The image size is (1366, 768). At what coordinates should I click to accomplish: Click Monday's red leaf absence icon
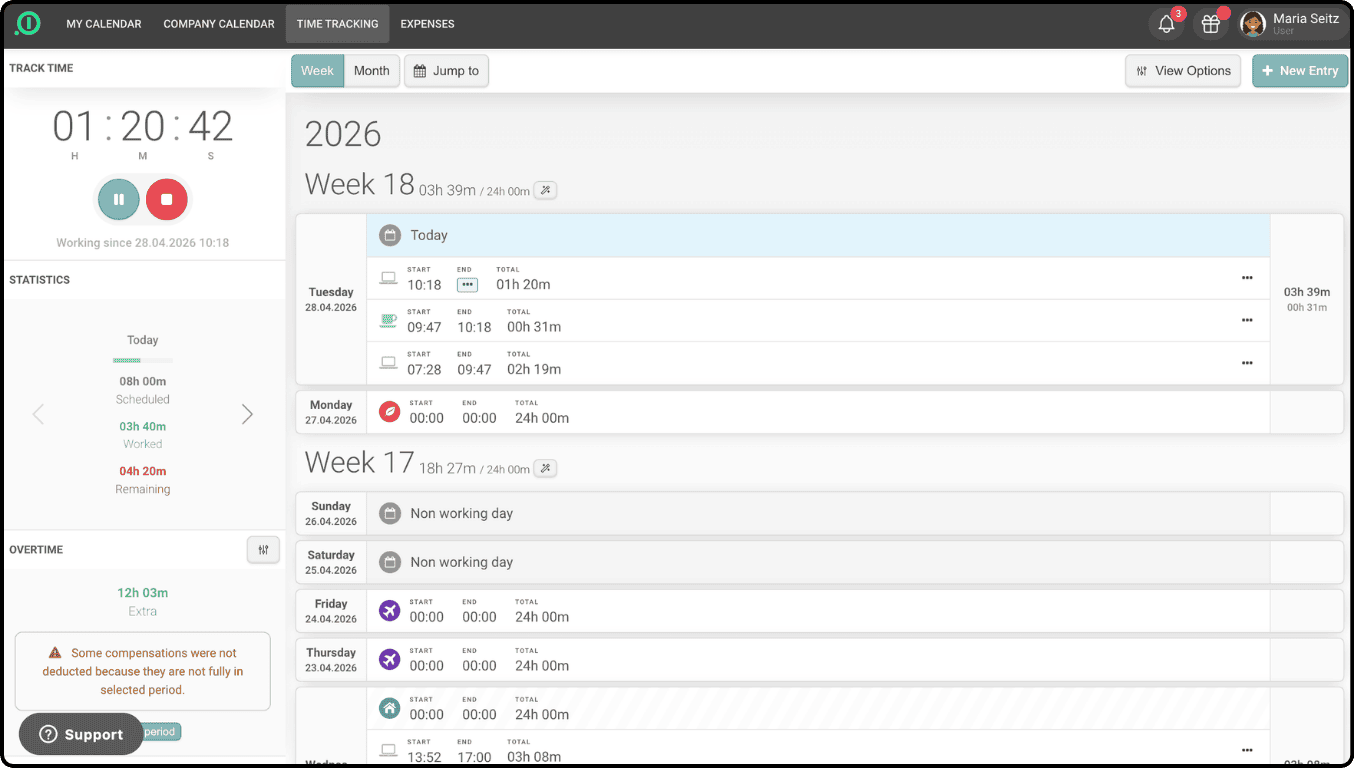point(390,412)
